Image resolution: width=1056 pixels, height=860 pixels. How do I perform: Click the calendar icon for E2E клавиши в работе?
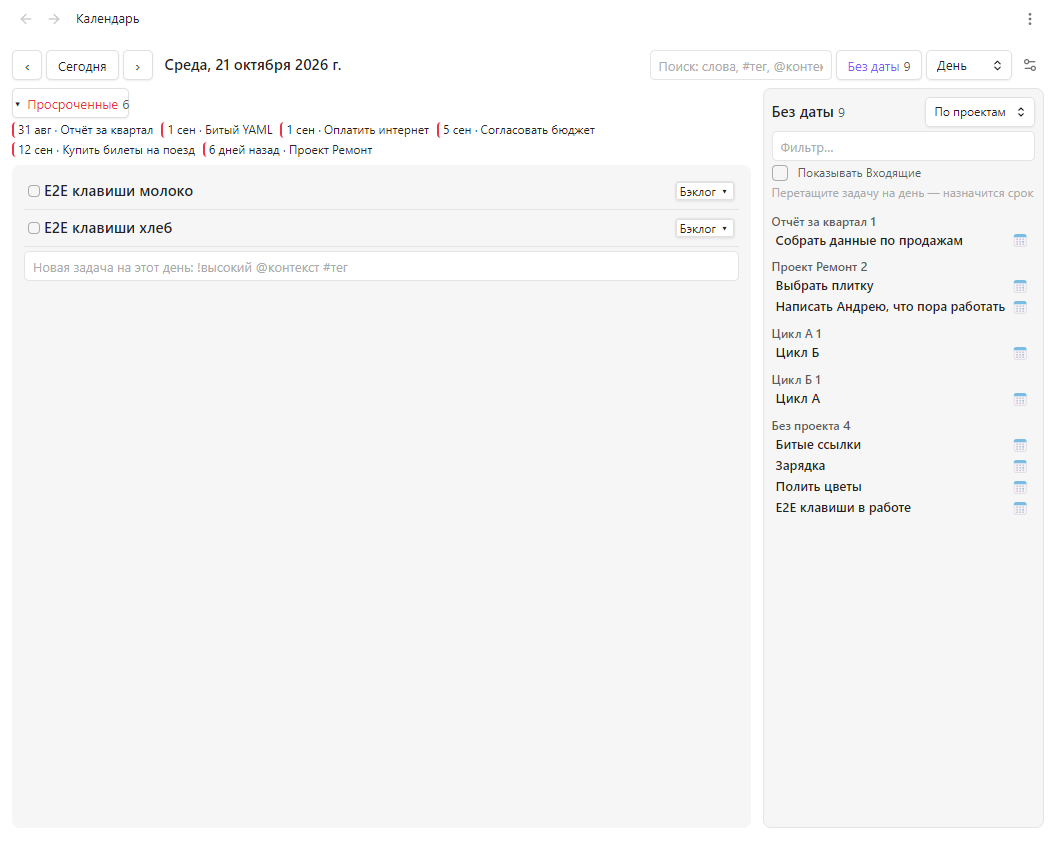pos(1020,508)
